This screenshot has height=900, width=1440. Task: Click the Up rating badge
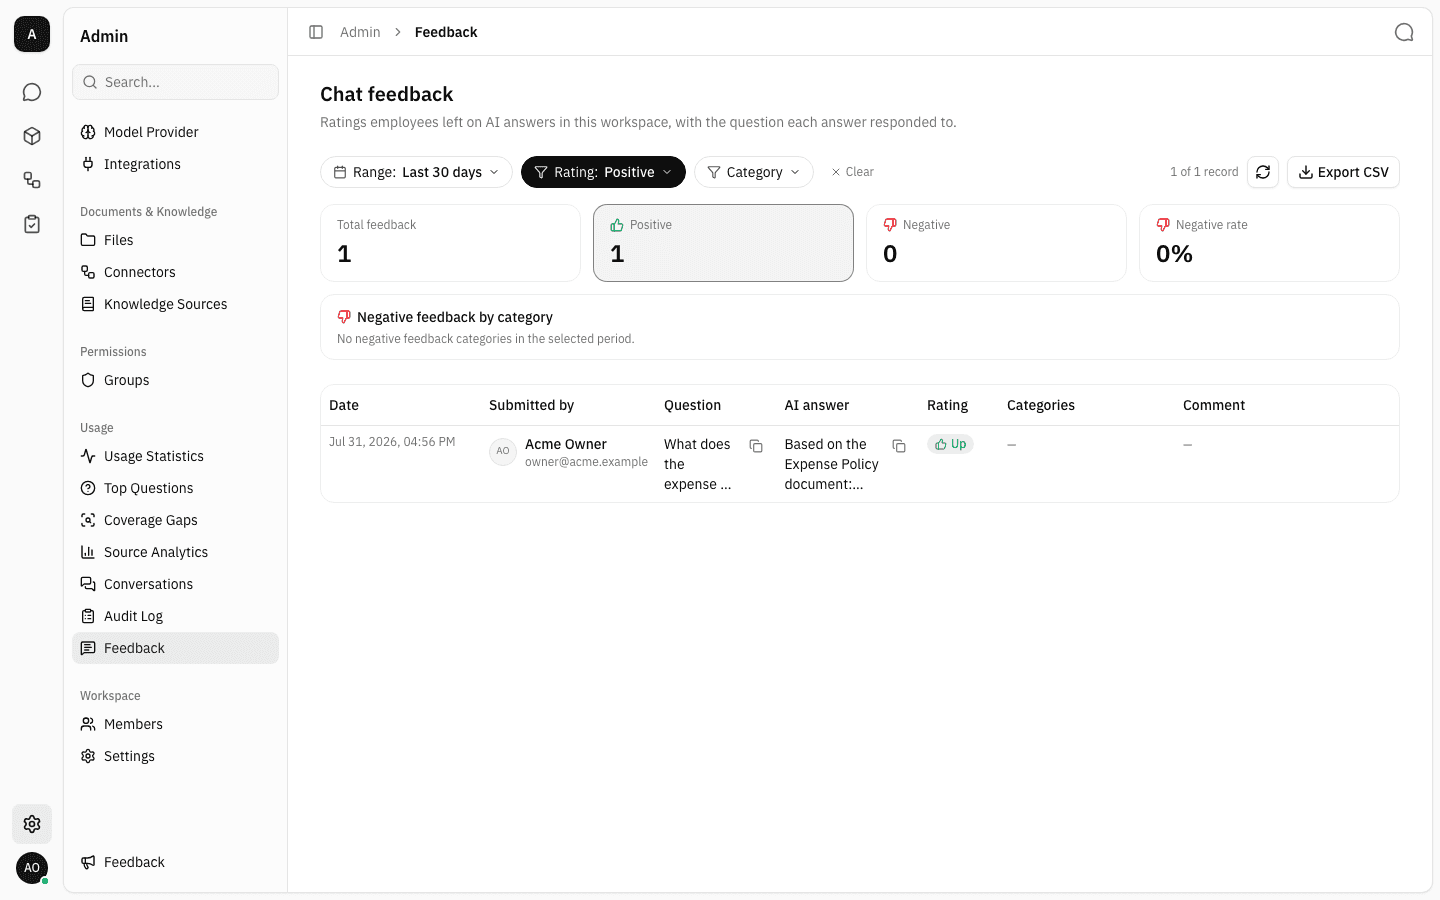[x=950, y=444]
